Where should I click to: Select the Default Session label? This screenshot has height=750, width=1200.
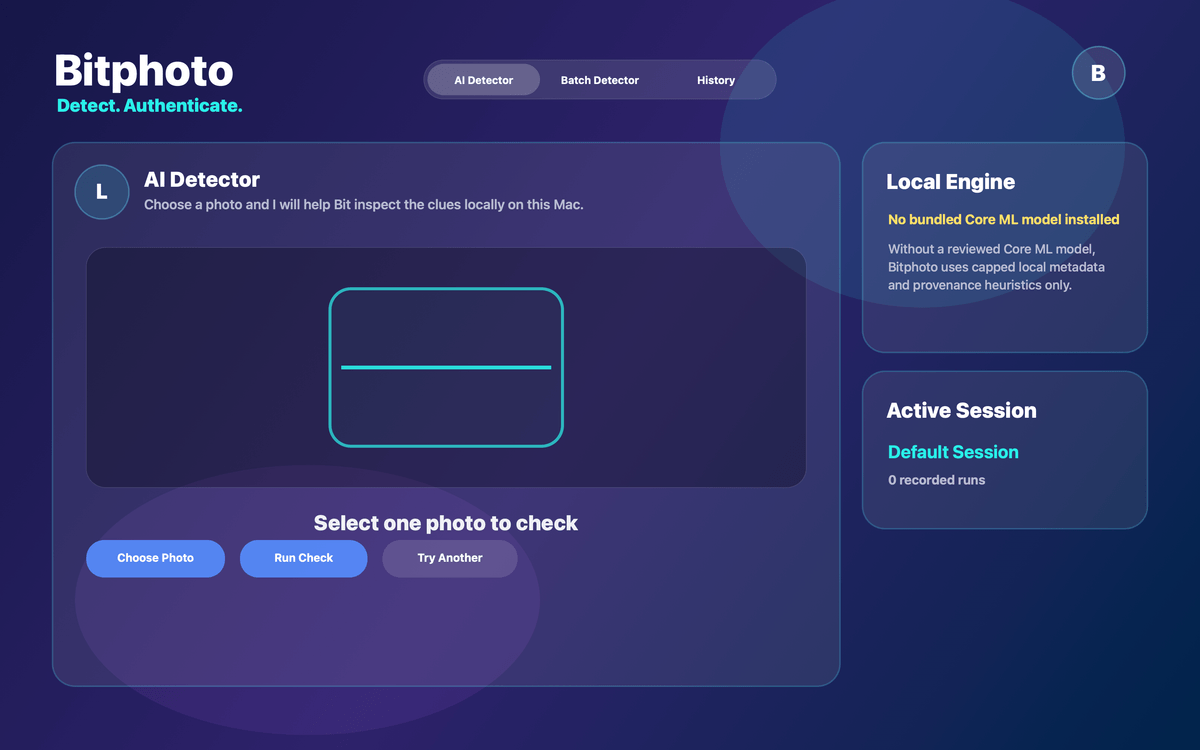click(953, 452)
